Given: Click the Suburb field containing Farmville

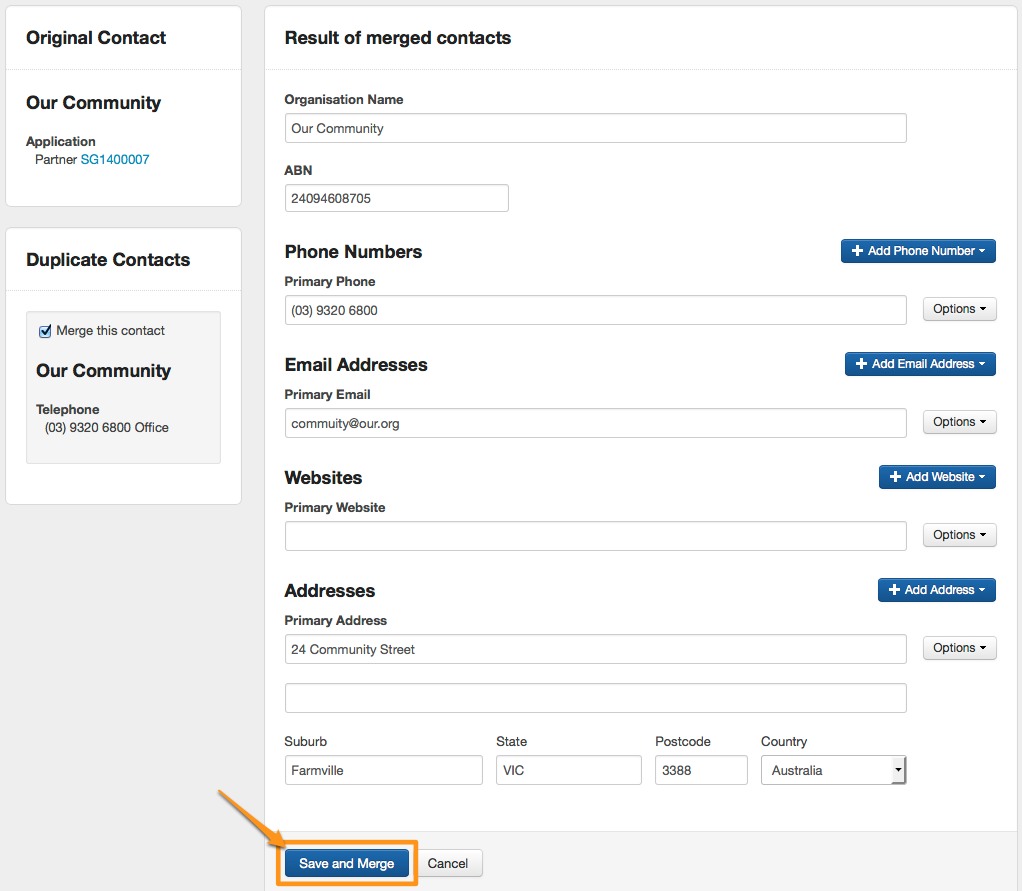Looking at the screenshot, I should [x=383, y=770].
